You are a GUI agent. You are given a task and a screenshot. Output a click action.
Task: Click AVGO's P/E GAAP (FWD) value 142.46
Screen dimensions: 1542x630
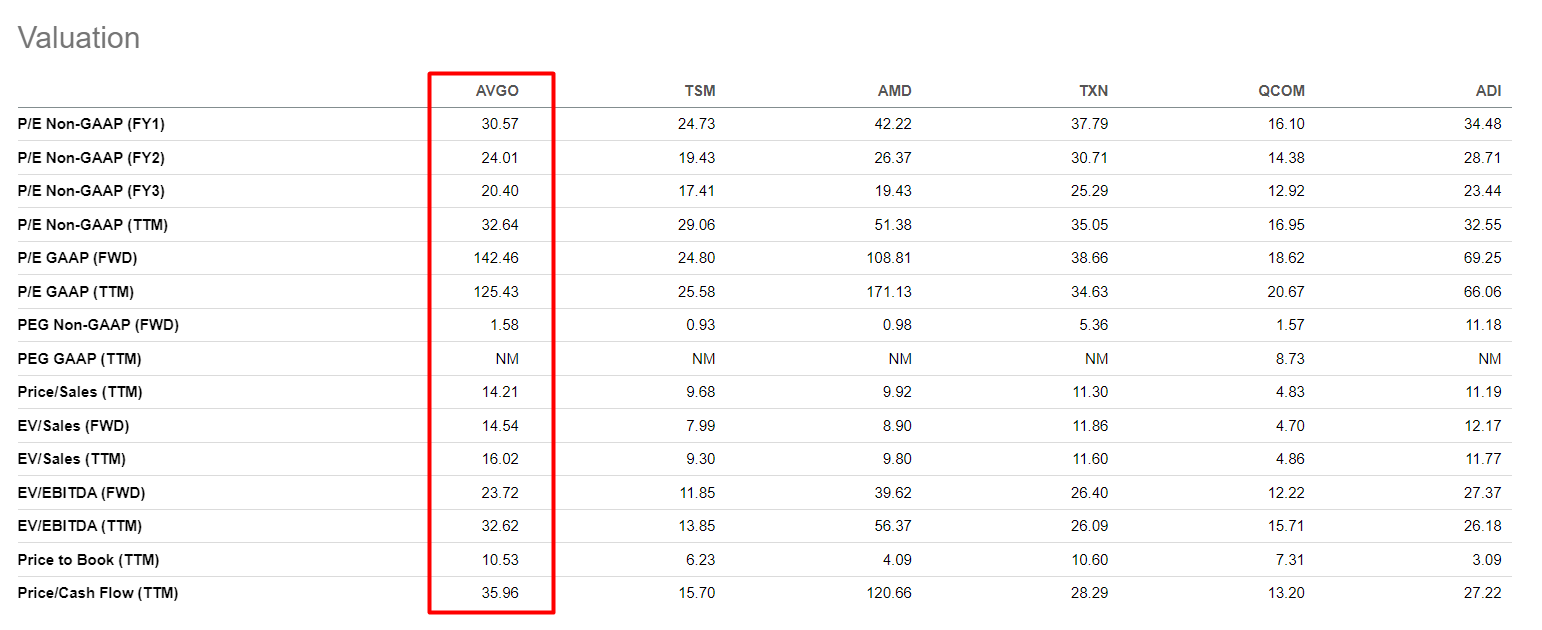(x=496, y=258)
